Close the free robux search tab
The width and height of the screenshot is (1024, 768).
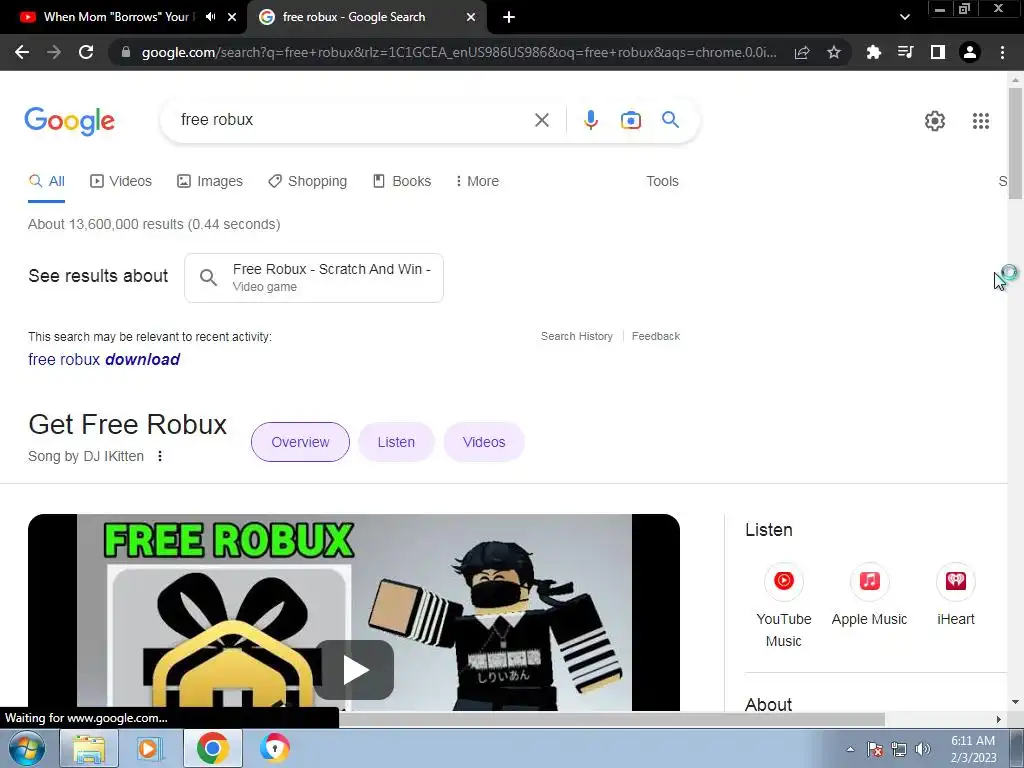[x=471, y=17]
